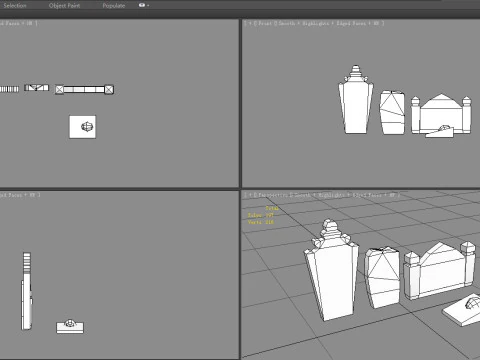
Task: Open the Selection ribbon tab
Action: 15,5
